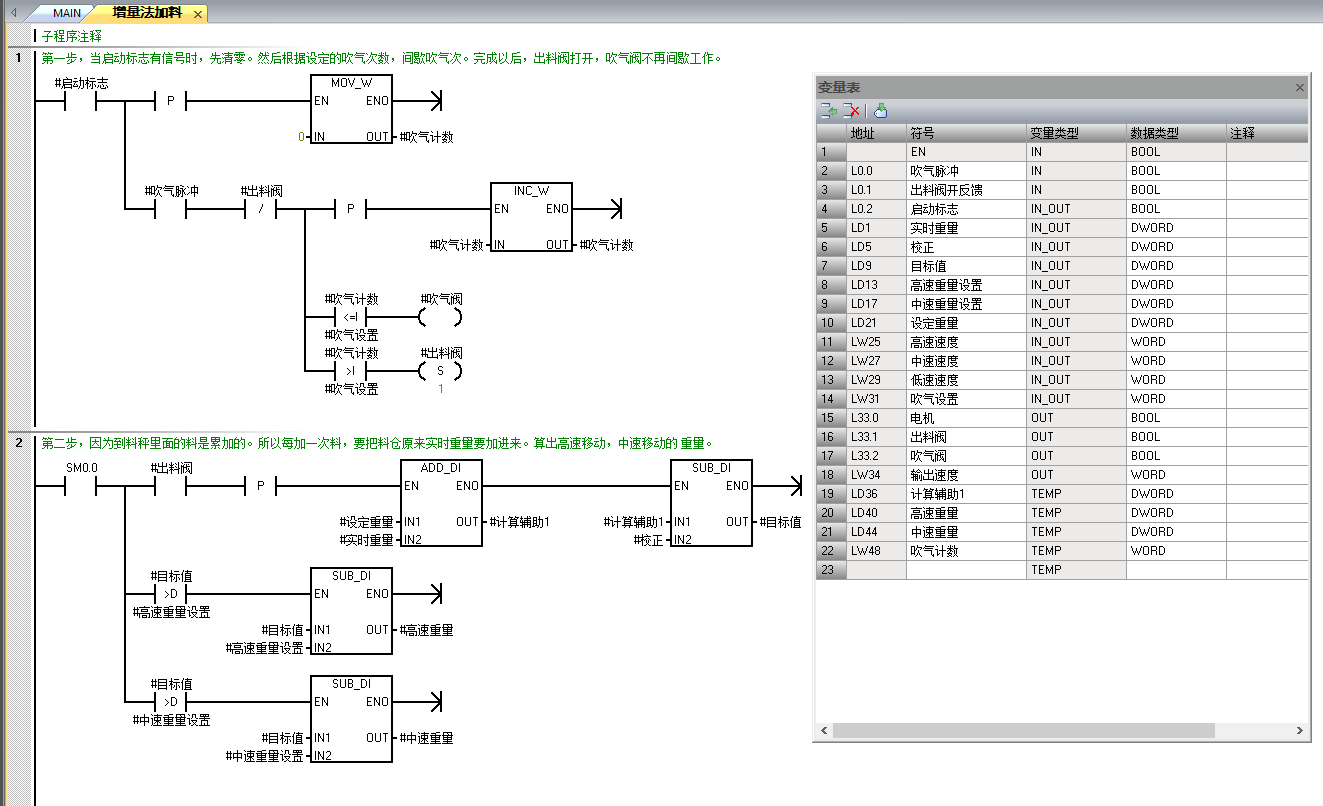1323x806 pixels.
Task: Click the download icon in 变量表 toolbar
Action: (x=880, y=111)
